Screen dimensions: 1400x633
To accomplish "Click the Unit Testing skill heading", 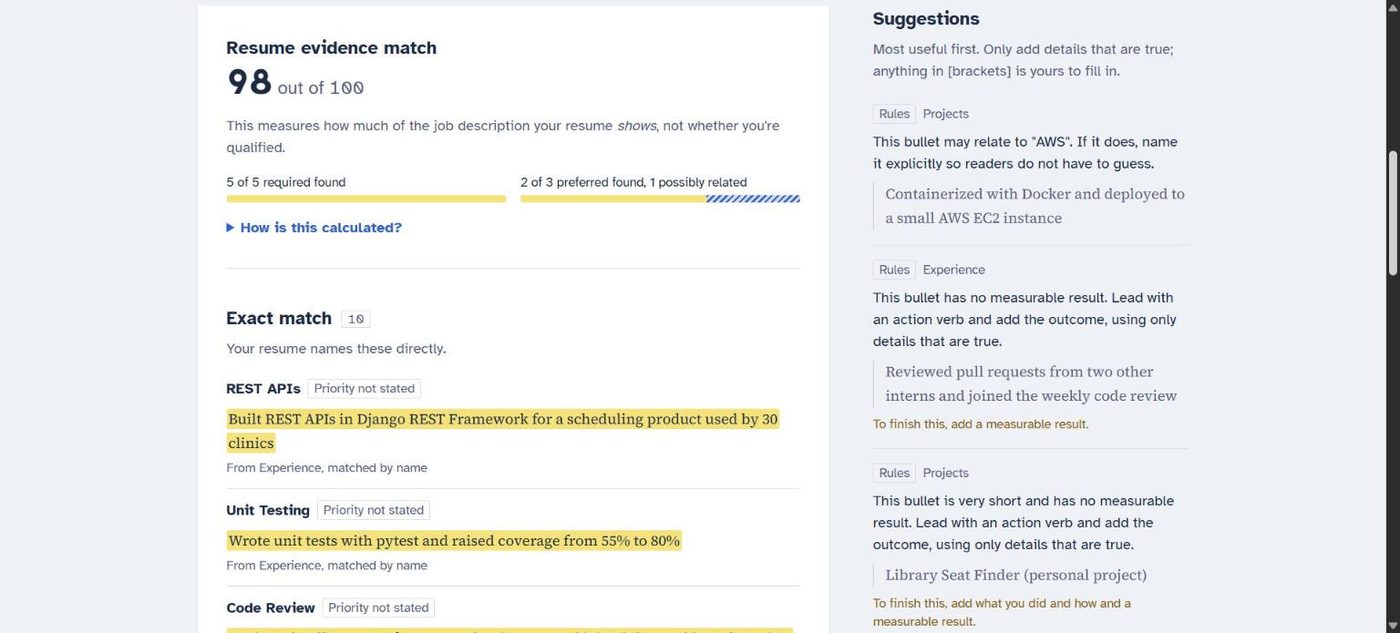I will pos(268,510).
